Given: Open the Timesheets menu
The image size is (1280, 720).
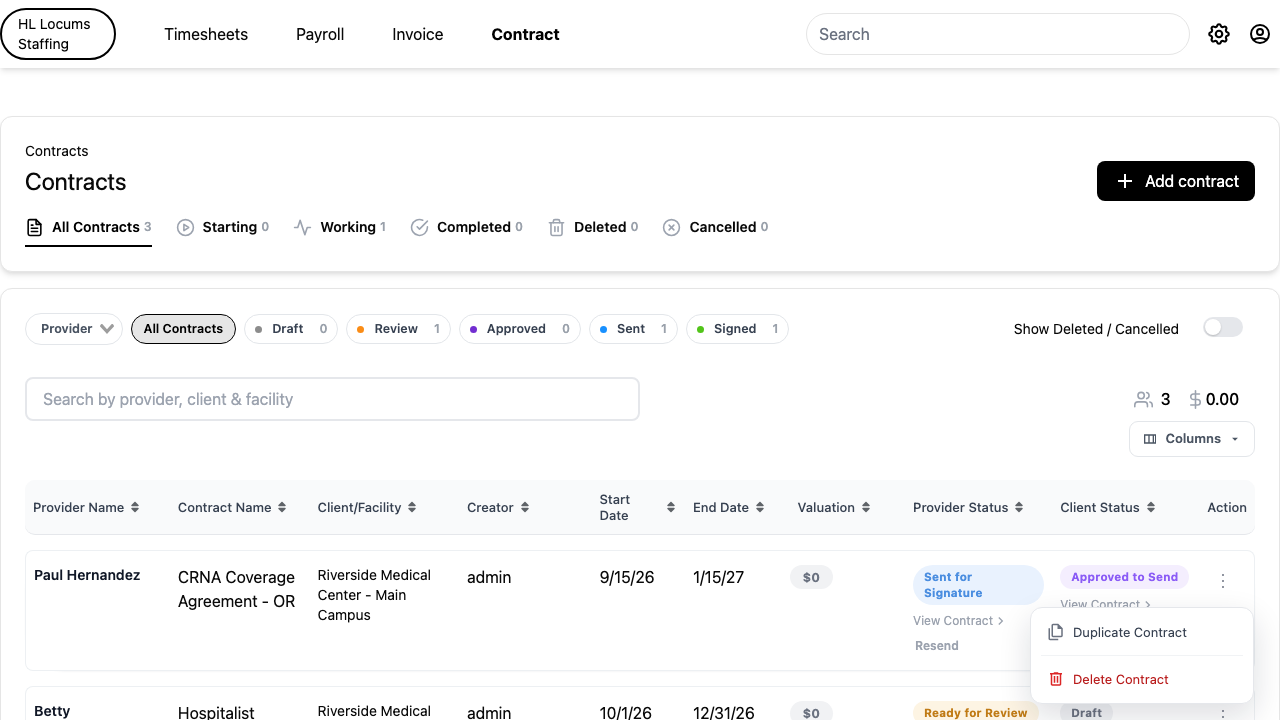Looking at the screenshot, I should point(206,34).
